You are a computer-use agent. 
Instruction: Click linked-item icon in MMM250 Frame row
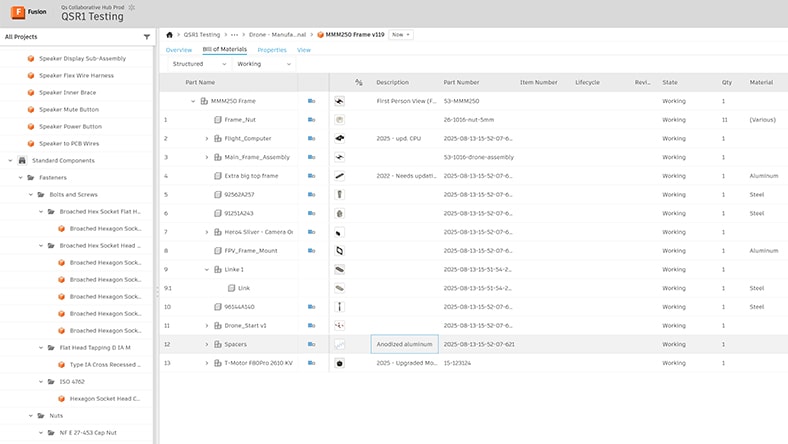pyautogui.click(x=312, y=101)
